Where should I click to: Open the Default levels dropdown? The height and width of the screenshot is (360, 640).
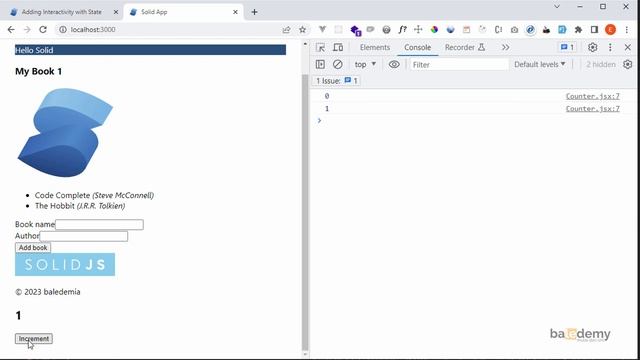pyautogui.click(x=540, y=64)
